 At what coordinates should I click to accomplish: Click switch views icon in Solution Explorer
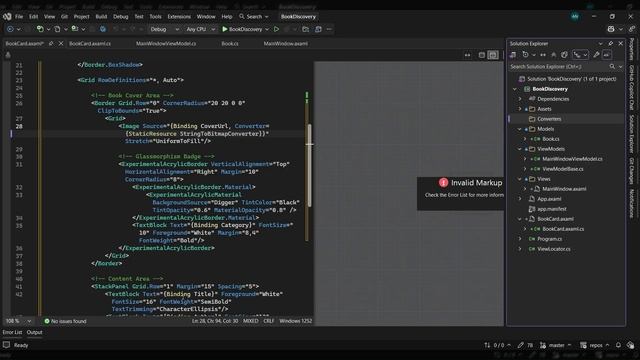pos(513,55)
